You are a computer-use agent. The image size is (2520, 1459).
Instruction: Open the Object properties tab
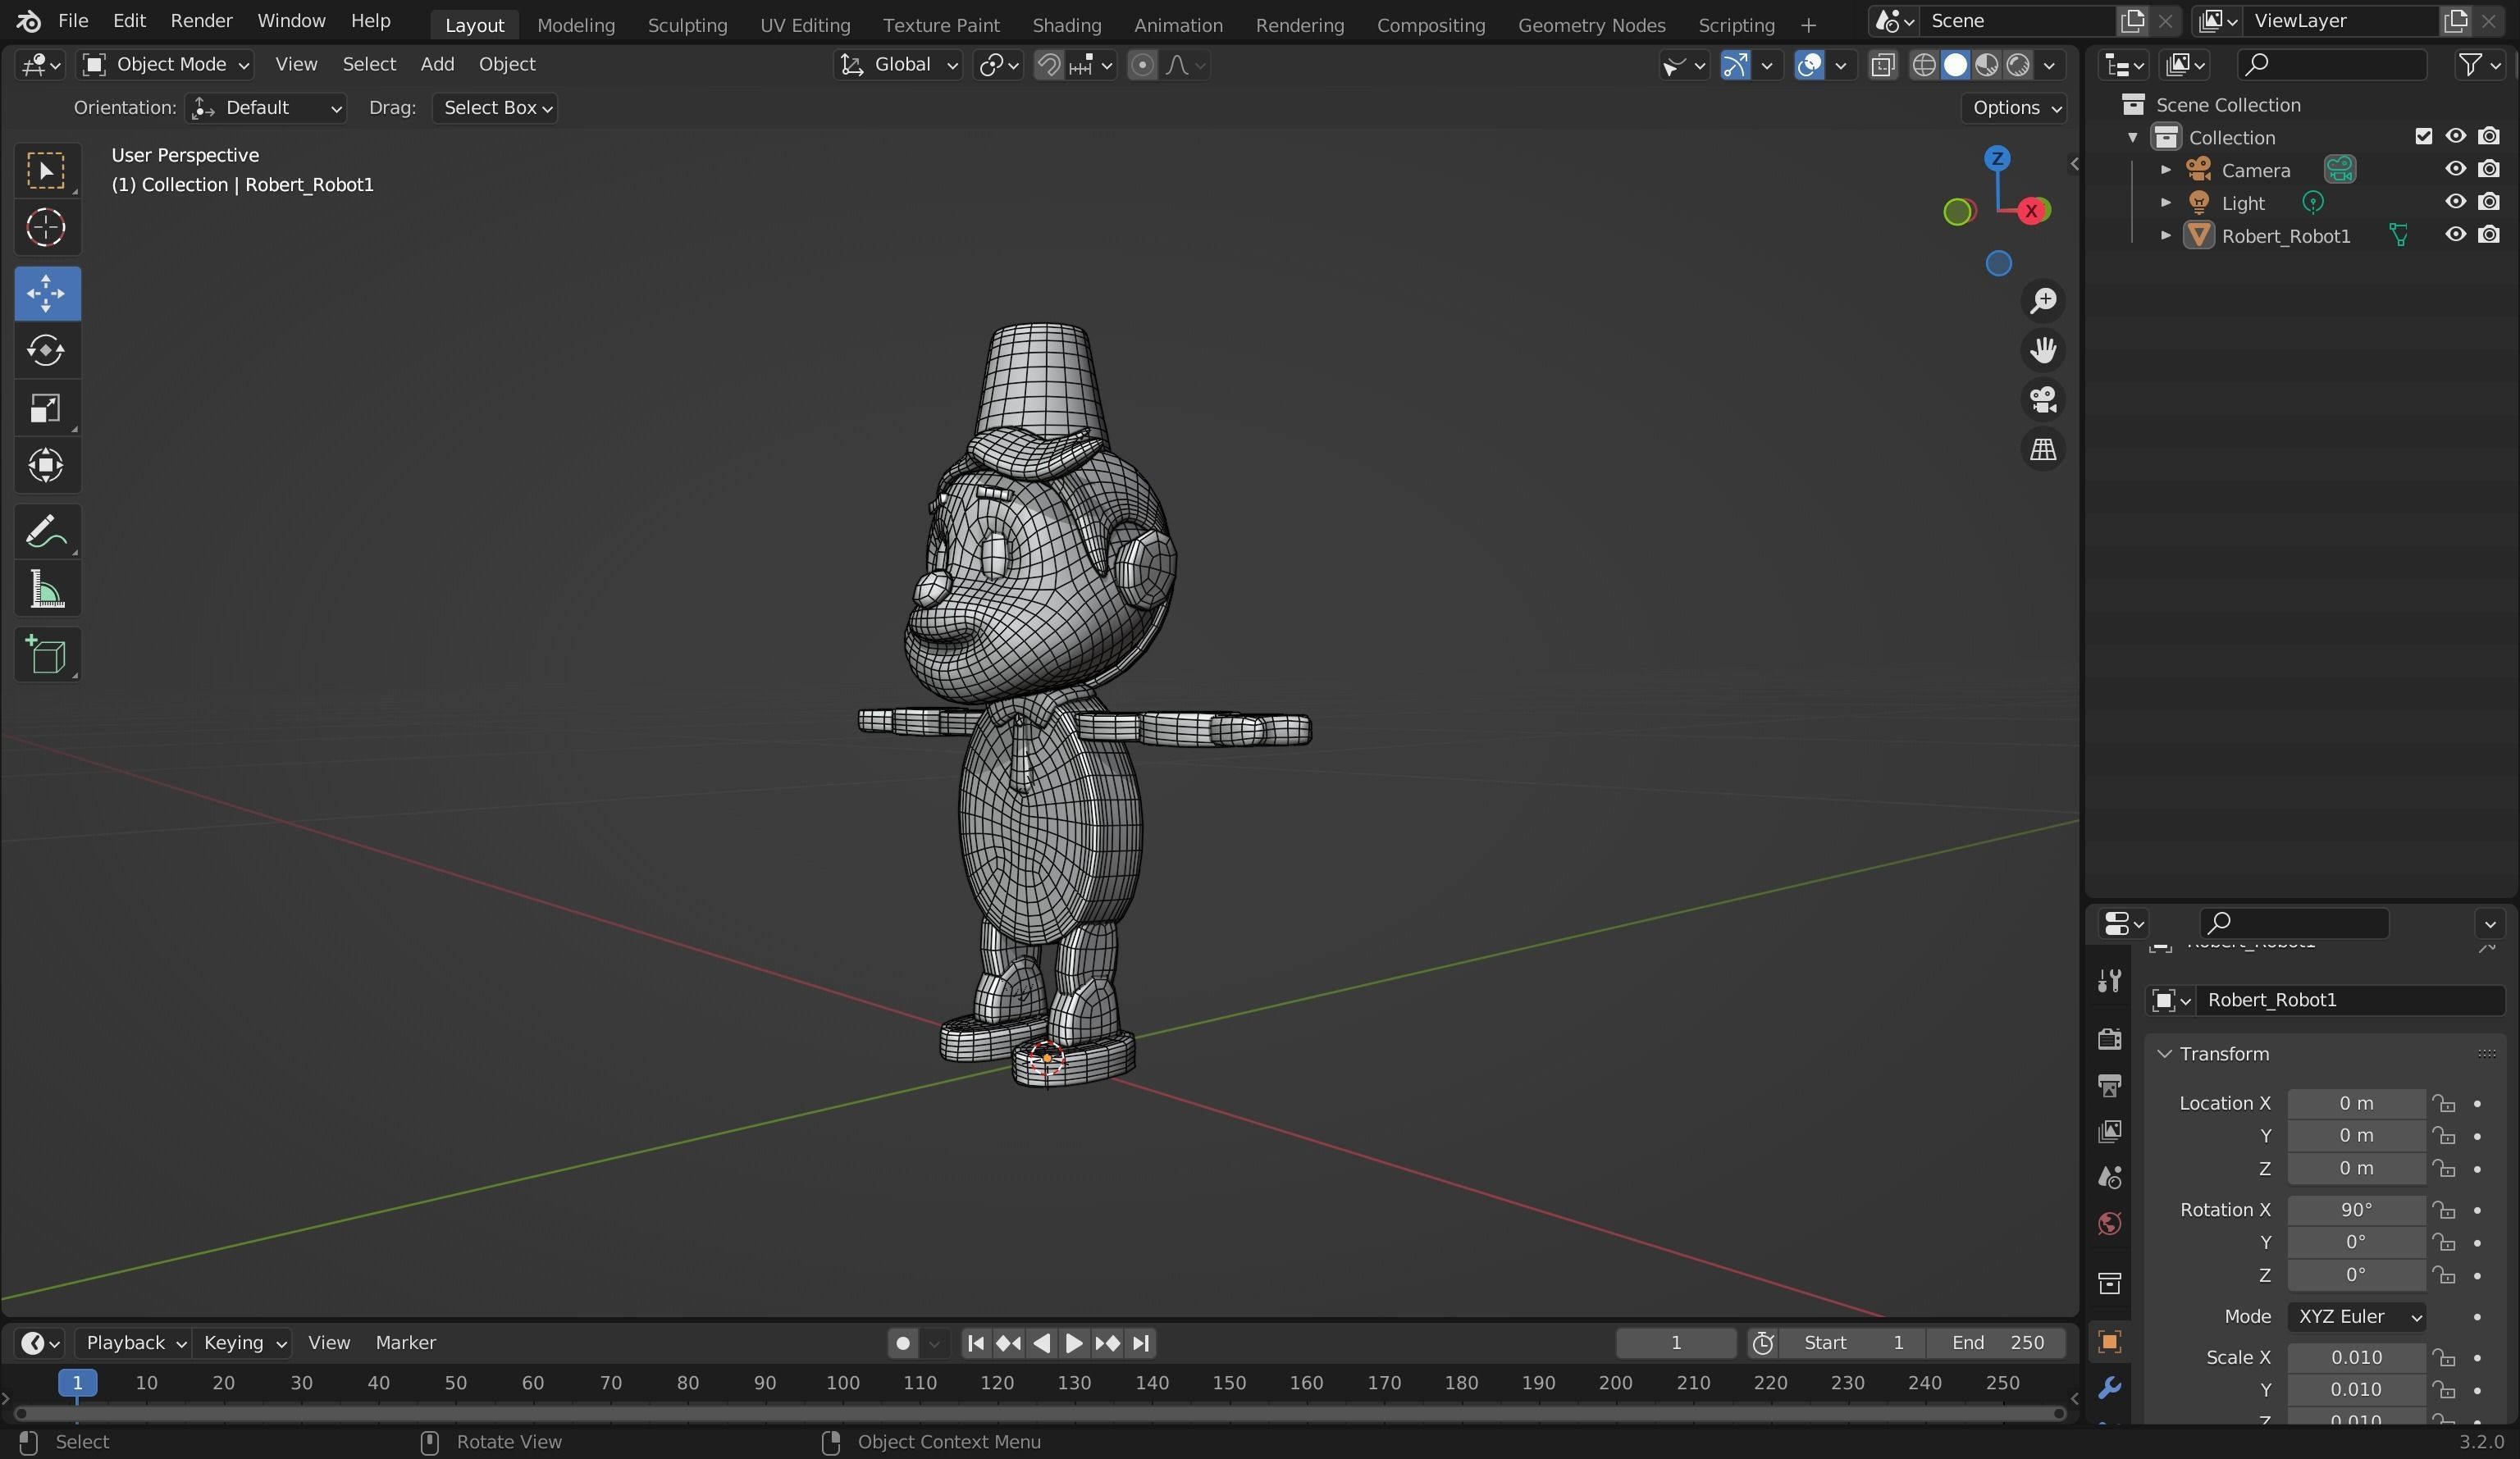(x=2109, y=1342)
